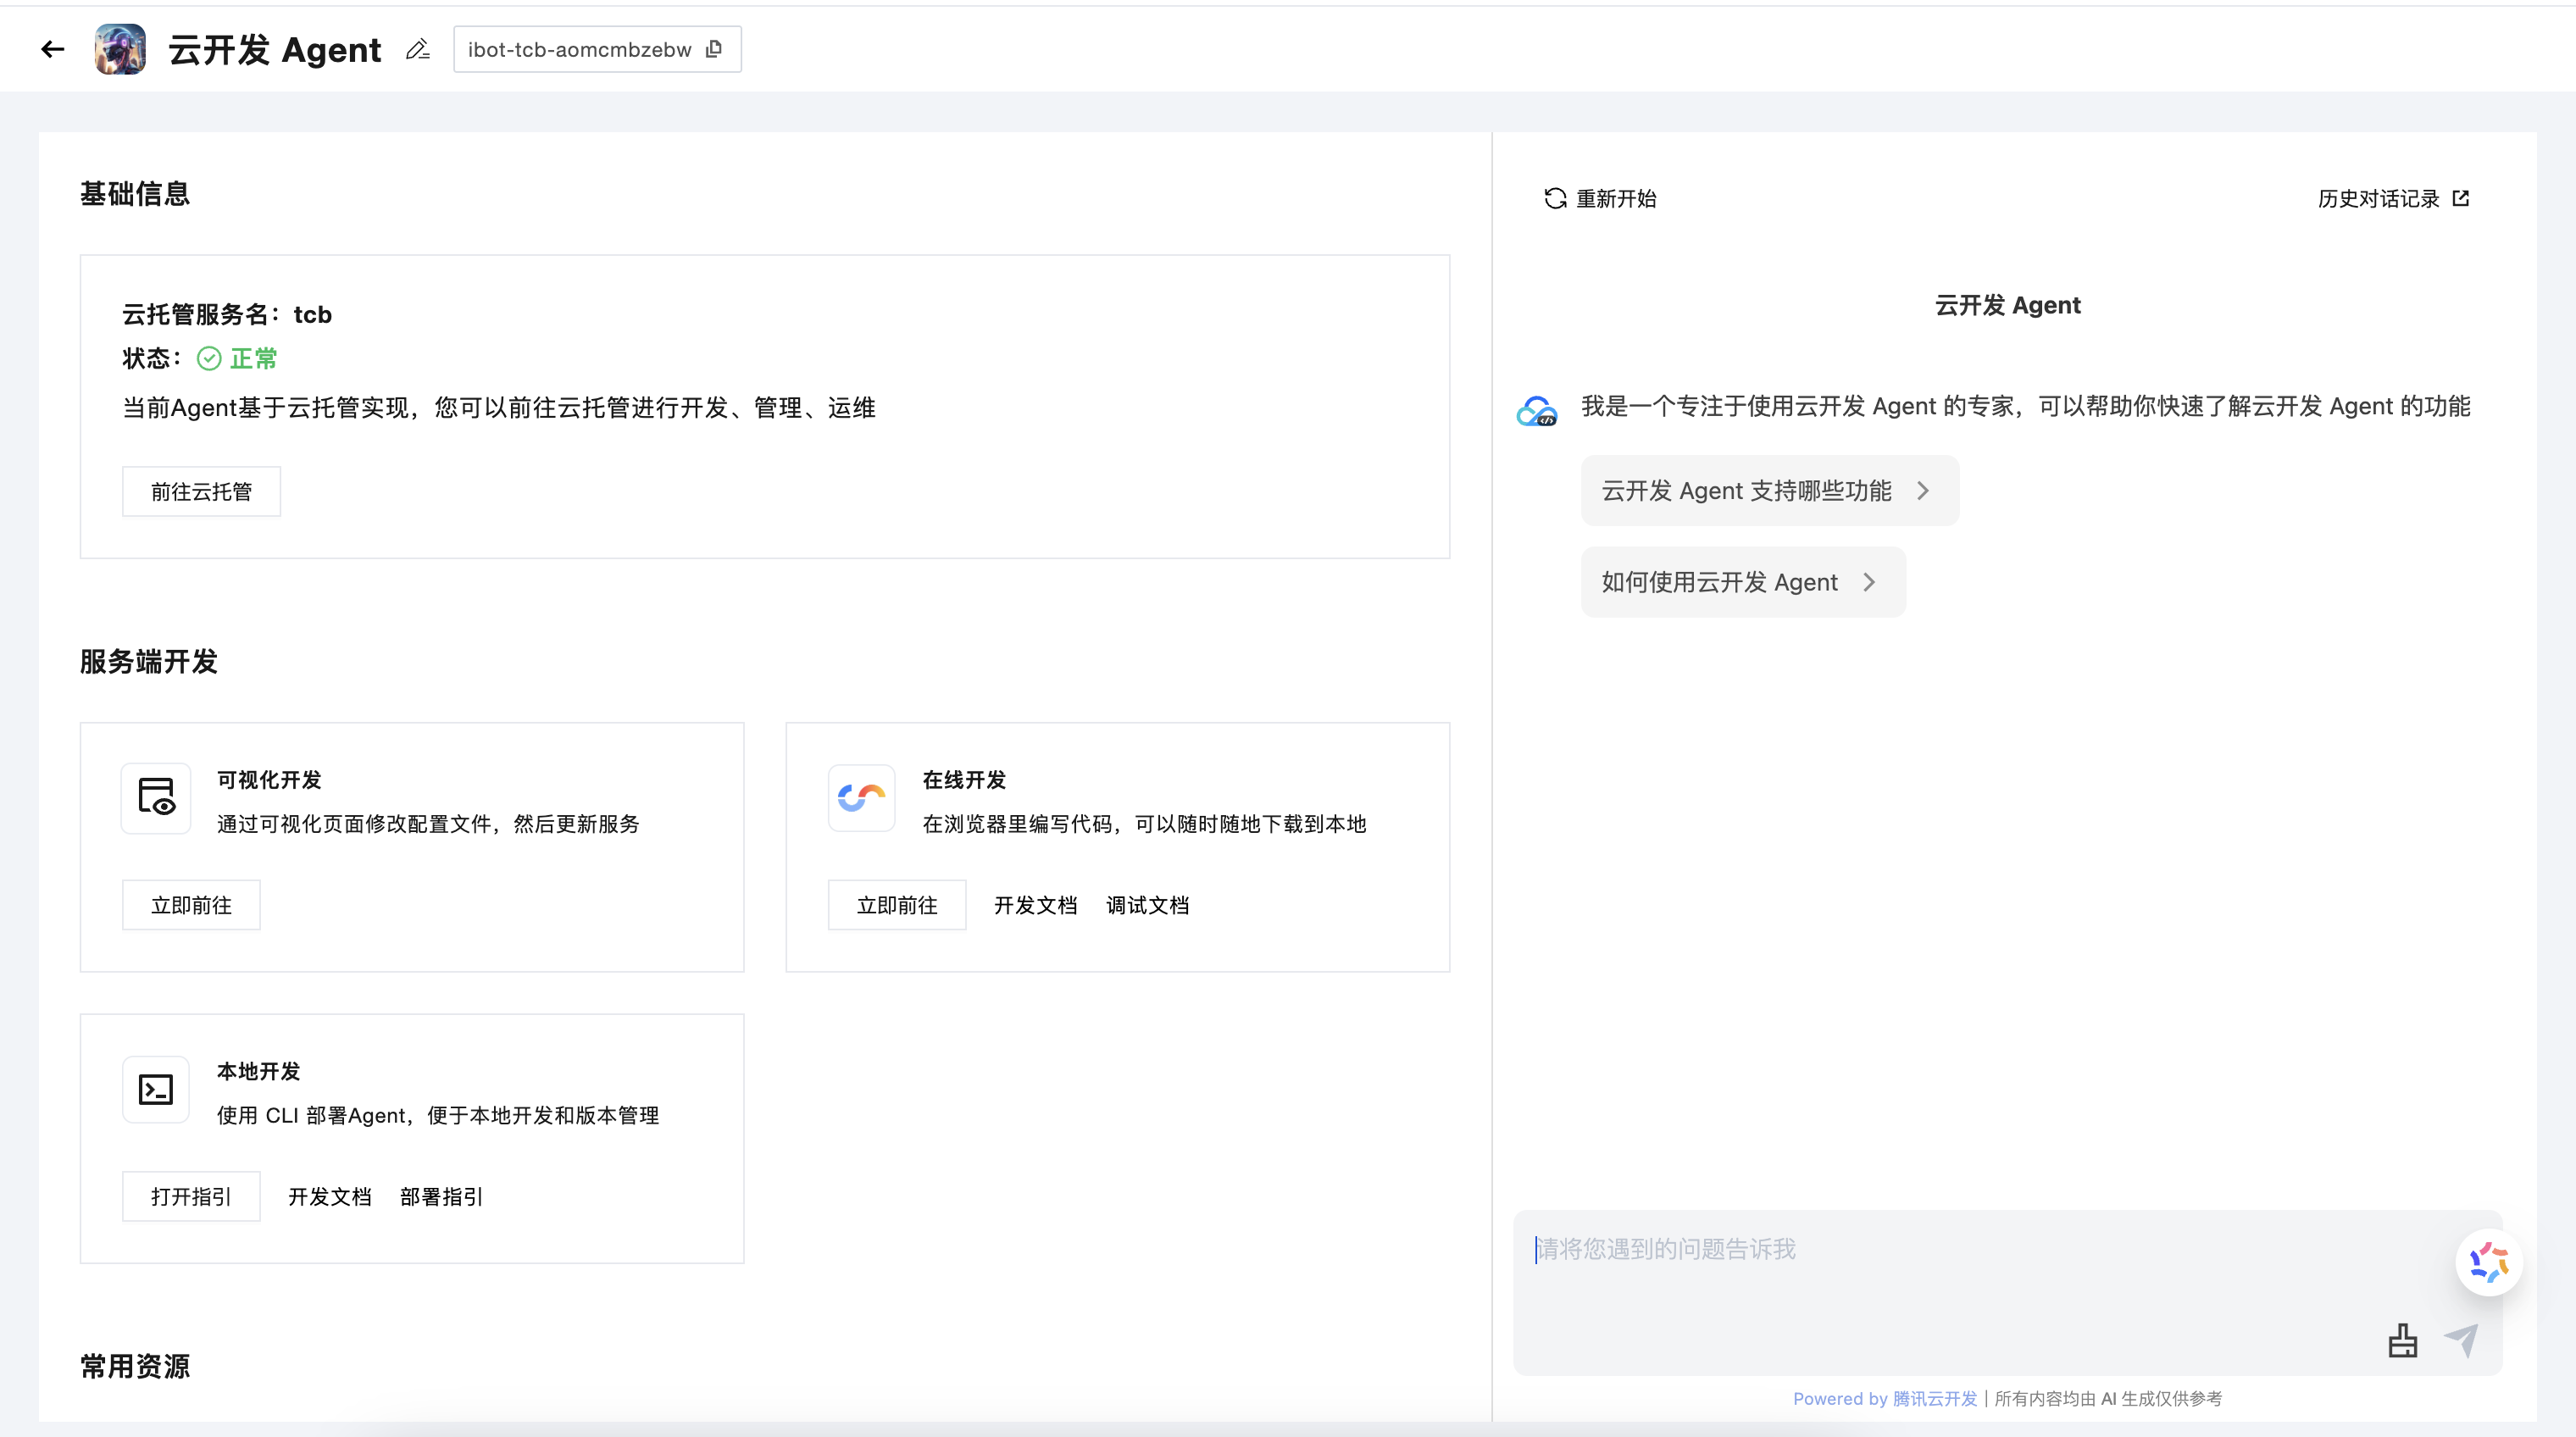Copy the bot ID ibot-tcb-aomcmbzebw
Viewport: 2576px width, 1437px height.
pos(714,49)
